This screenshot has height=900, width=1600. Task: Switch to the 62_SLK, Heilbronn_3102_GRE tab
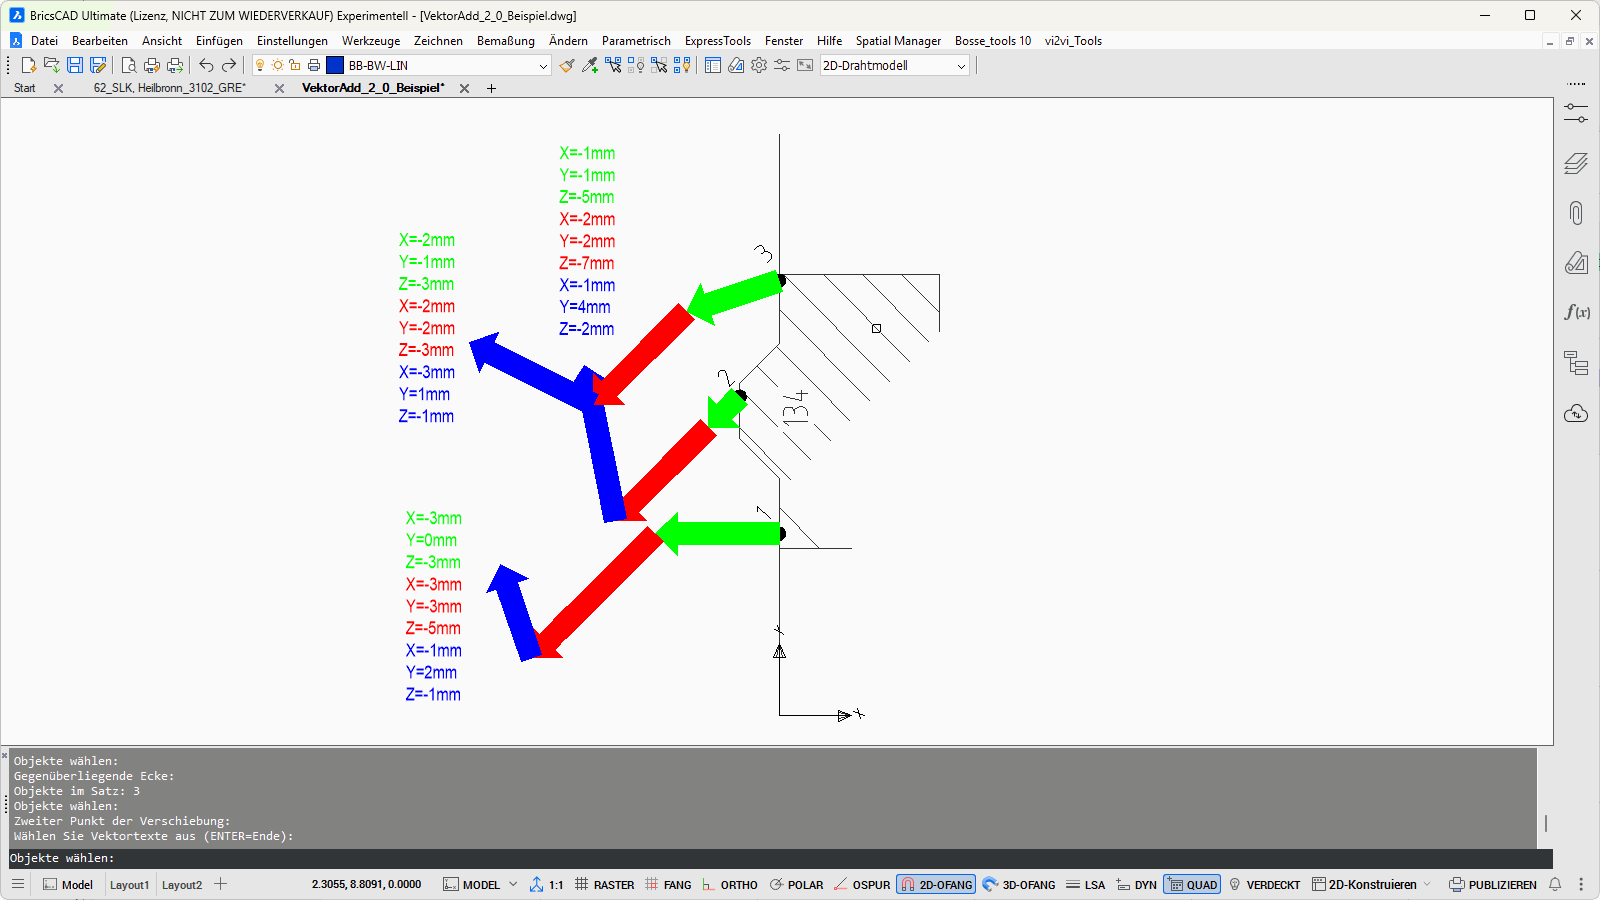(169, 88)
